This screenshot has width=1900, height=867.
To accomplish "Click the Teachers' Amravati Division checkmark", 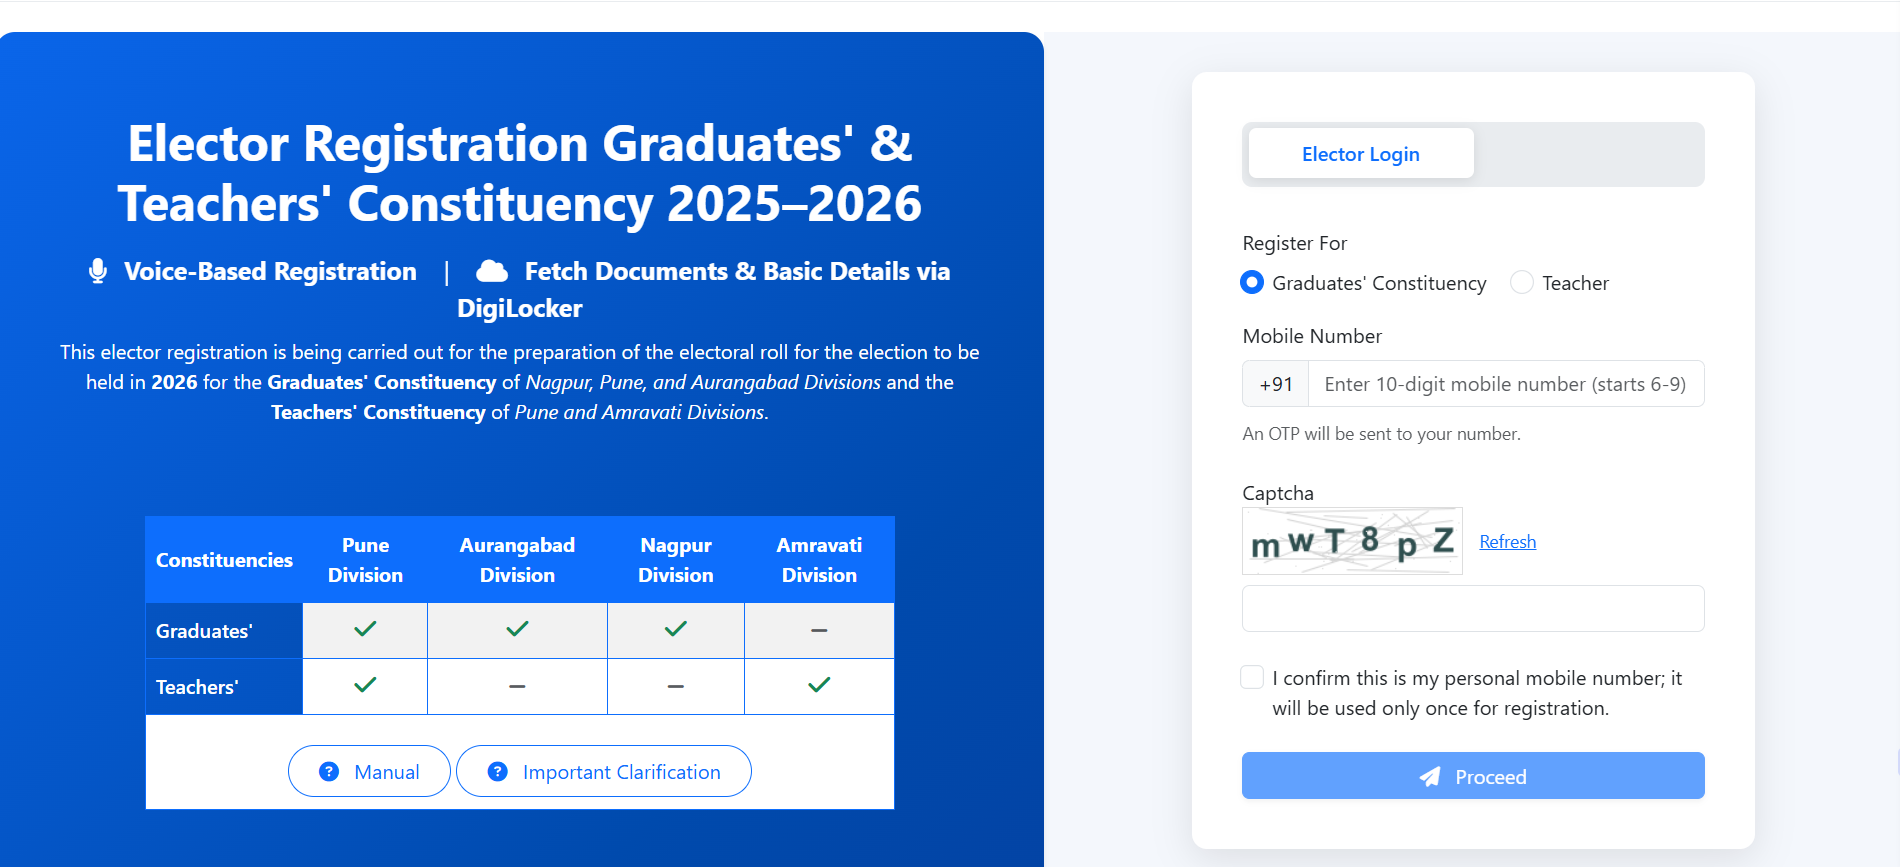I will coord(819,685).
